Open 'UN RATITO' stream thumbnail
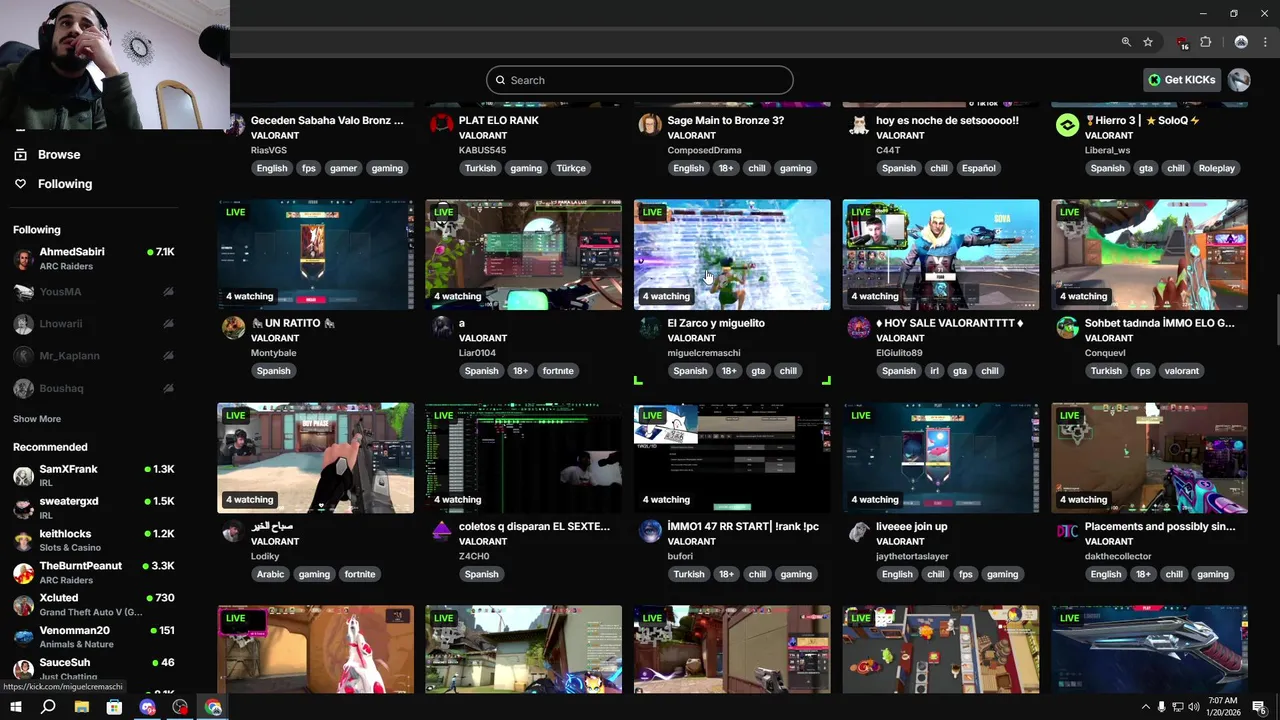Image resolution: width=1280 pixels, height=720 pixels. point(315,255)
